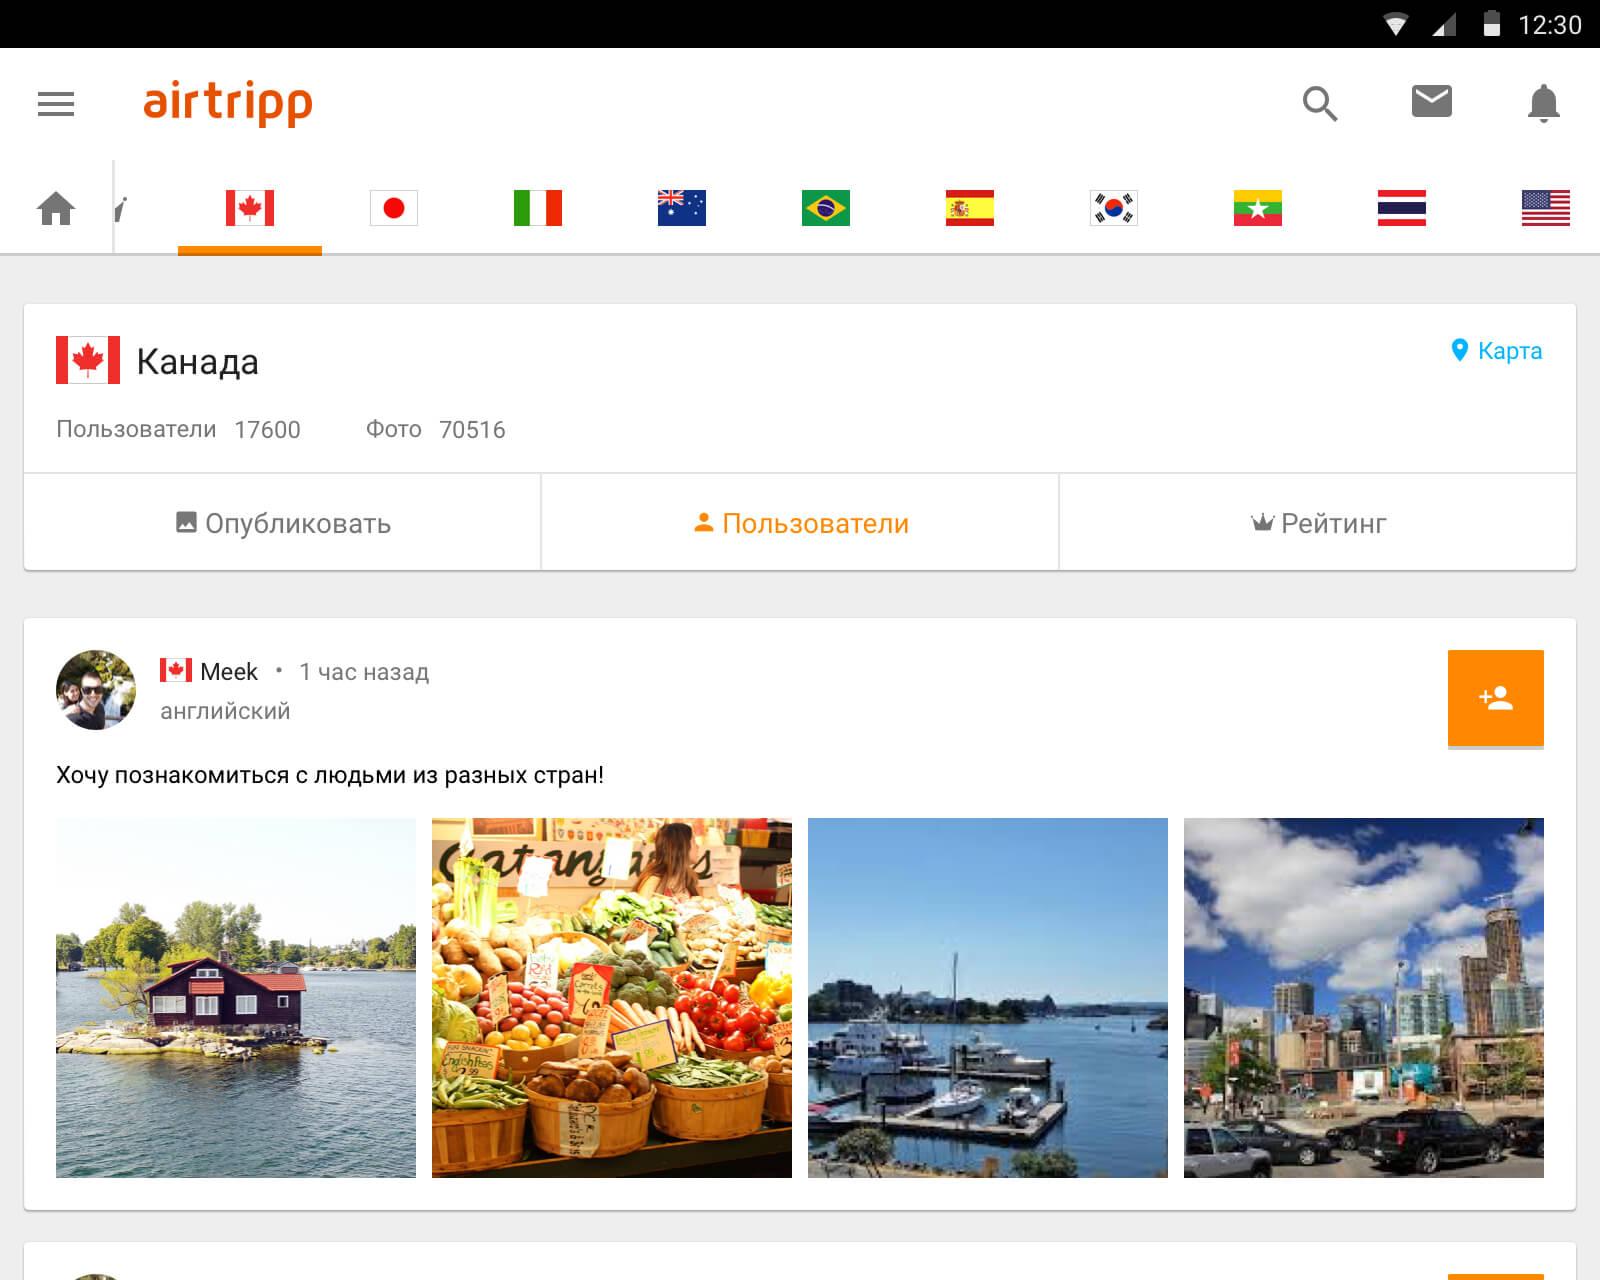Open the city skyline photo

click(x=1364, y=998)
